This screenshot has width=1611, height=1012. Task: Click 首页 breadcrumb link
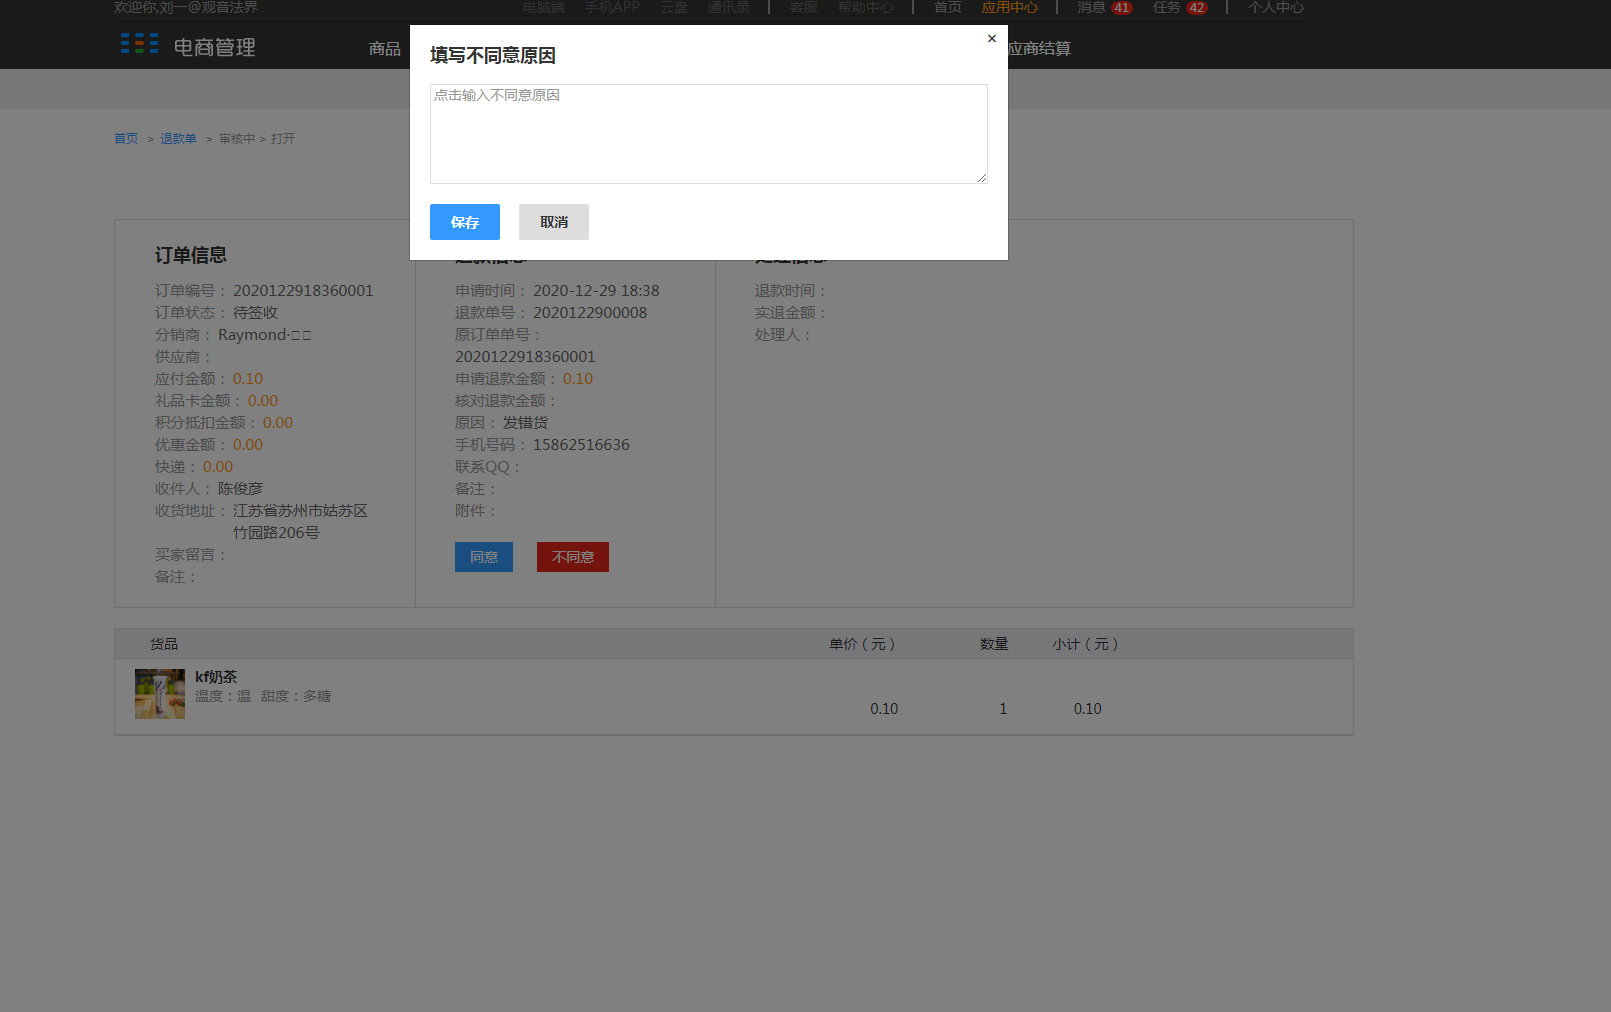(126, 139)
